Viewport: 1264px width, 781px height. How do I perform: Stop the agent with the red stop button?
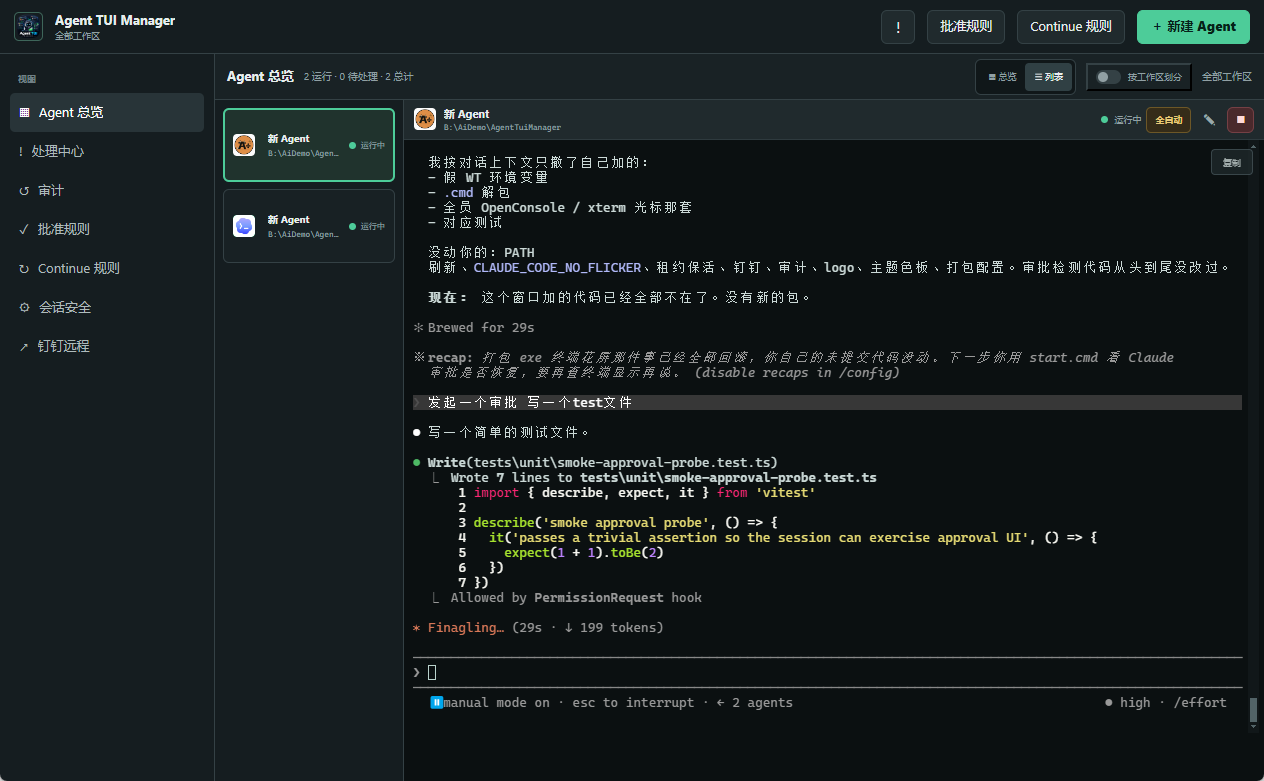click(1240, 120)
